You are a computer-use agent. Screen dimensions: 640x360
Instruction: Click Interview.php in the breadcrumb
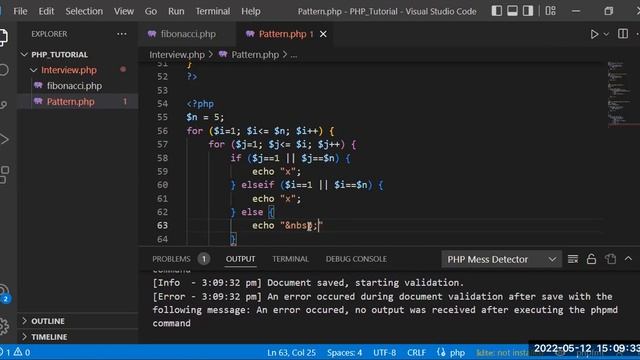[x=177, y=55]
